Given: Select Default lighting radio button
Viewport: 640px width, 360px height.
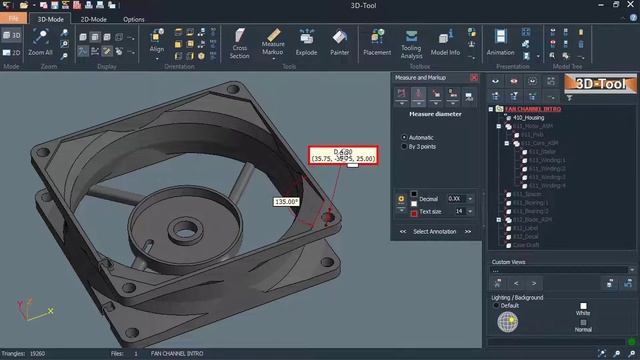Looking at the screenshot, I should pos(496,305).
